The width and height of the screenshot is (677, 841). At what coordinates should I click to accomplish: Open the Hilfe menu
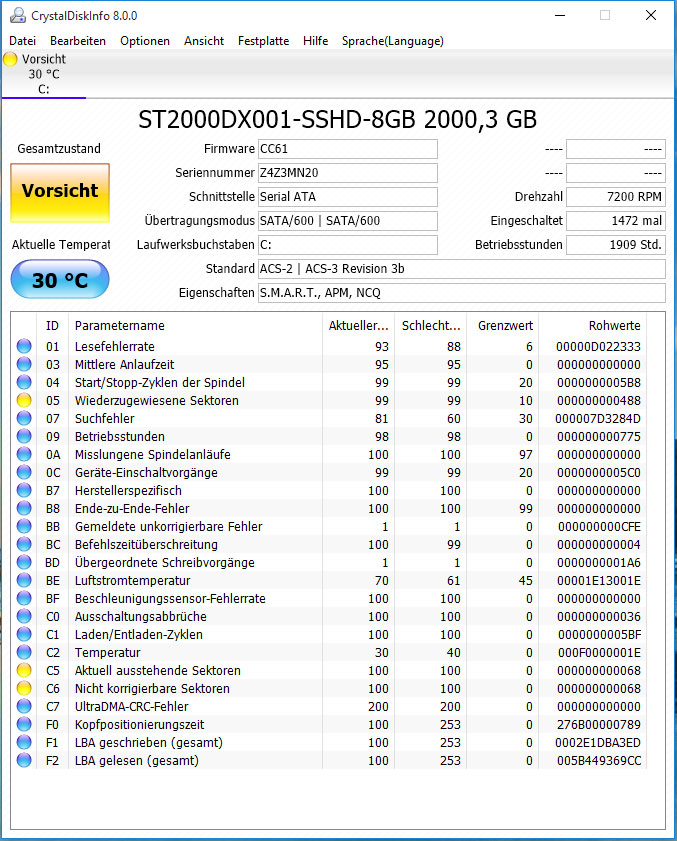coord(315,41)
